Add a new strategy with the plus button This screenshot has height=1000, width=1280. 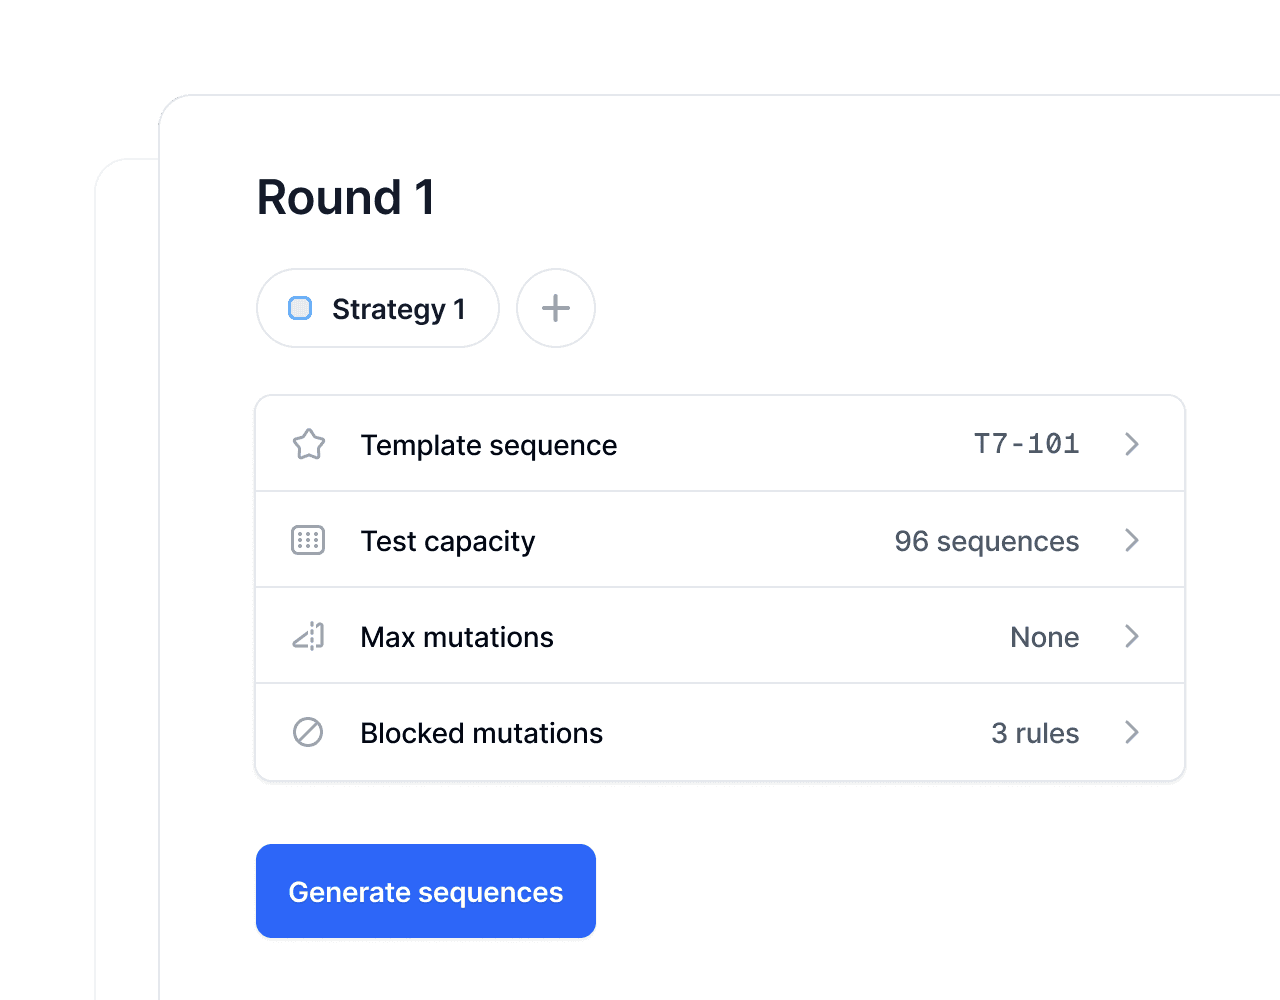(x=556, y=308)
